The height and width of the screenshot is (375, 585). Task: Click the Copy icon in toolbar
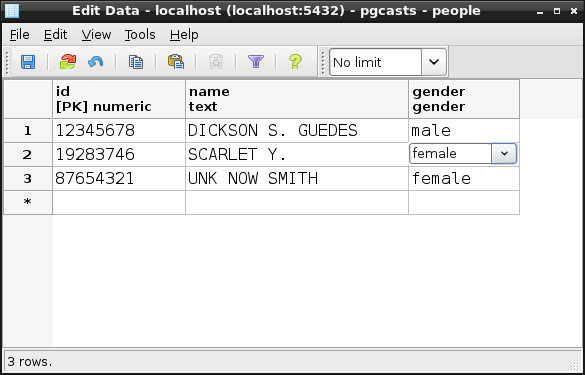coord(136,62)
